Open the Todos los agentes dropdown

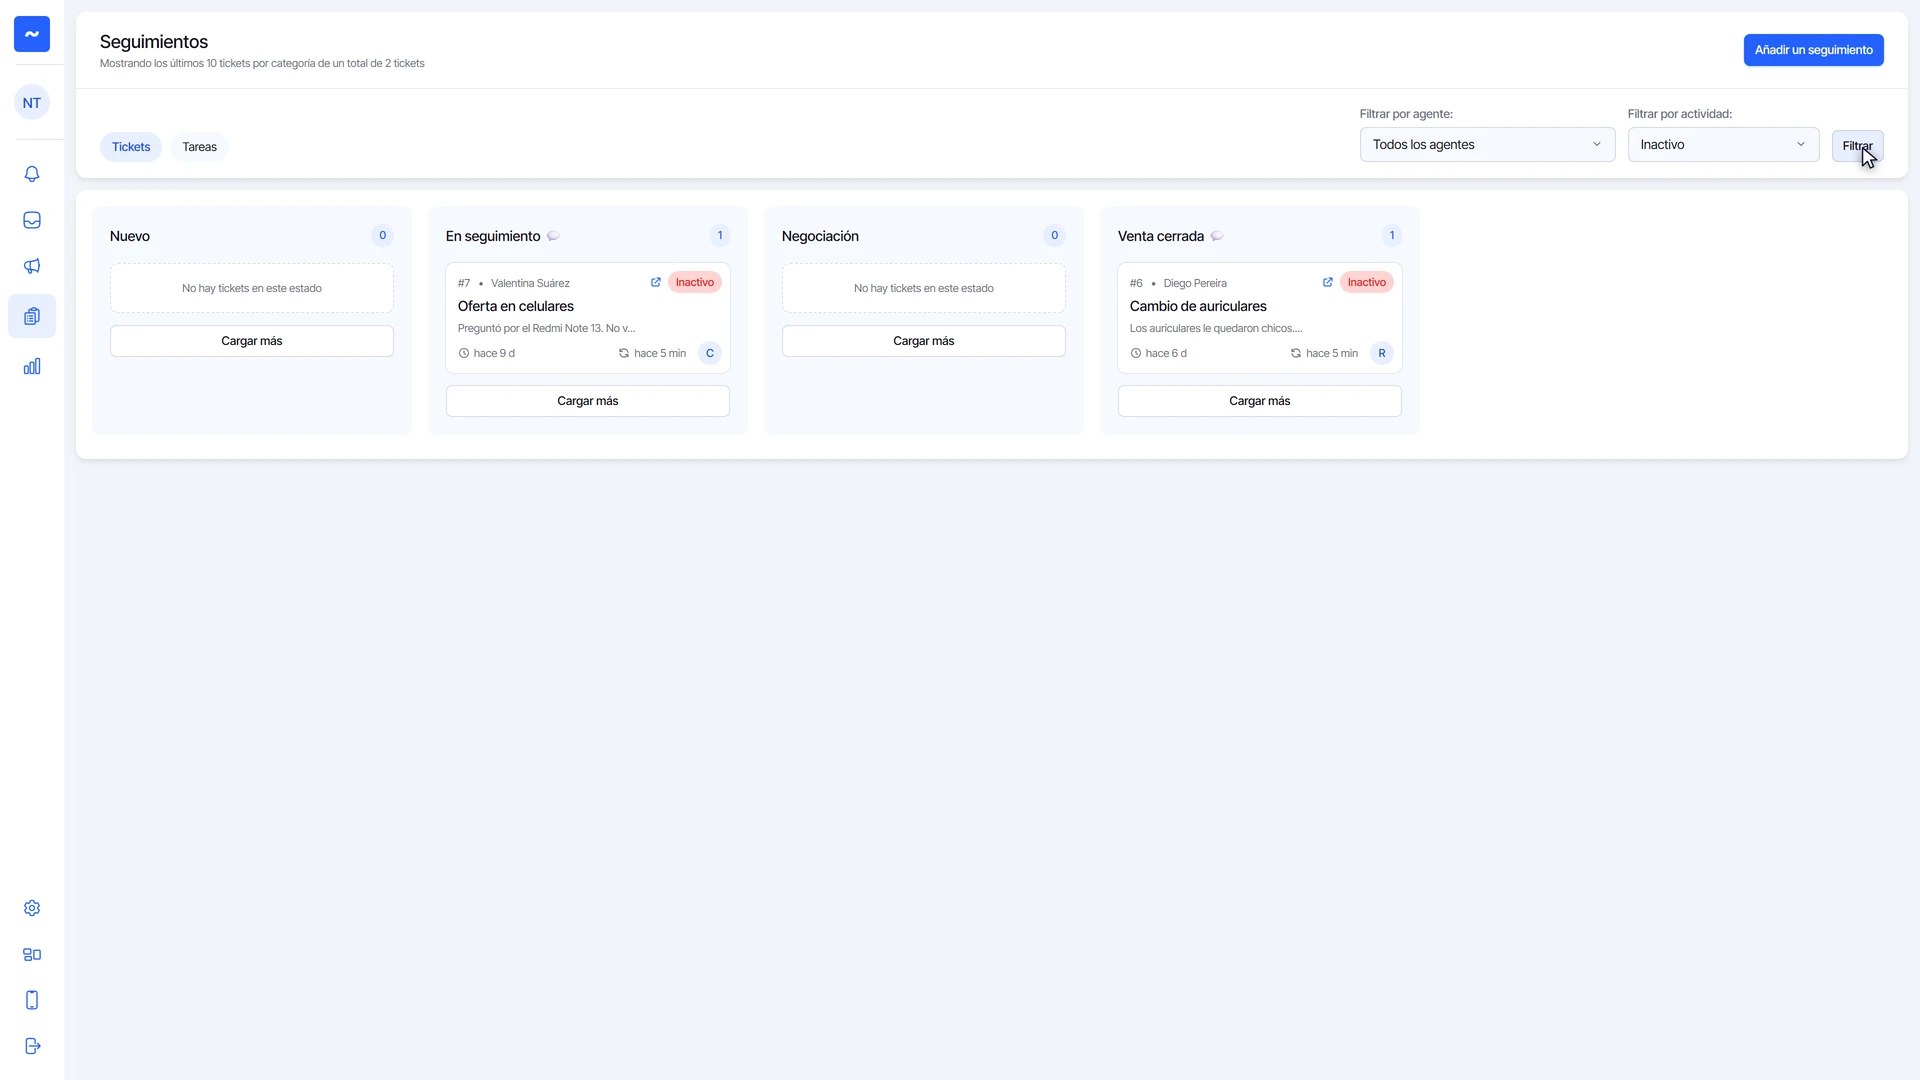1487,145
